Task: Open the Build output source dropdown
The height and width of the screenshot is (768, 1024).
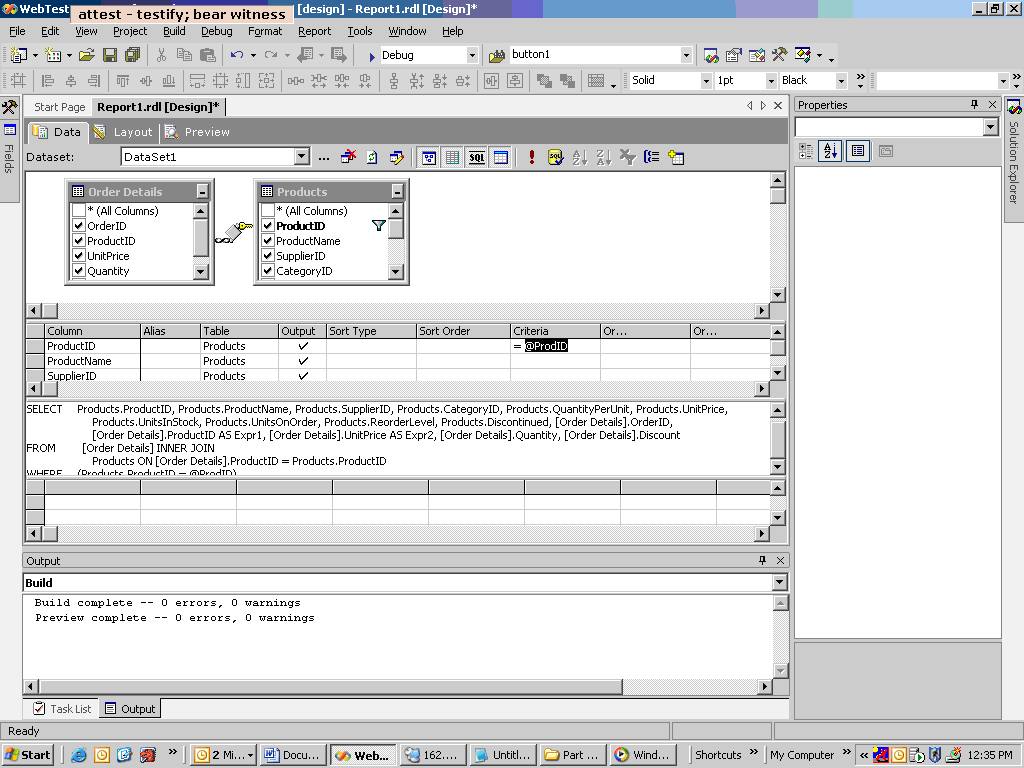Action: pos(779,583)
